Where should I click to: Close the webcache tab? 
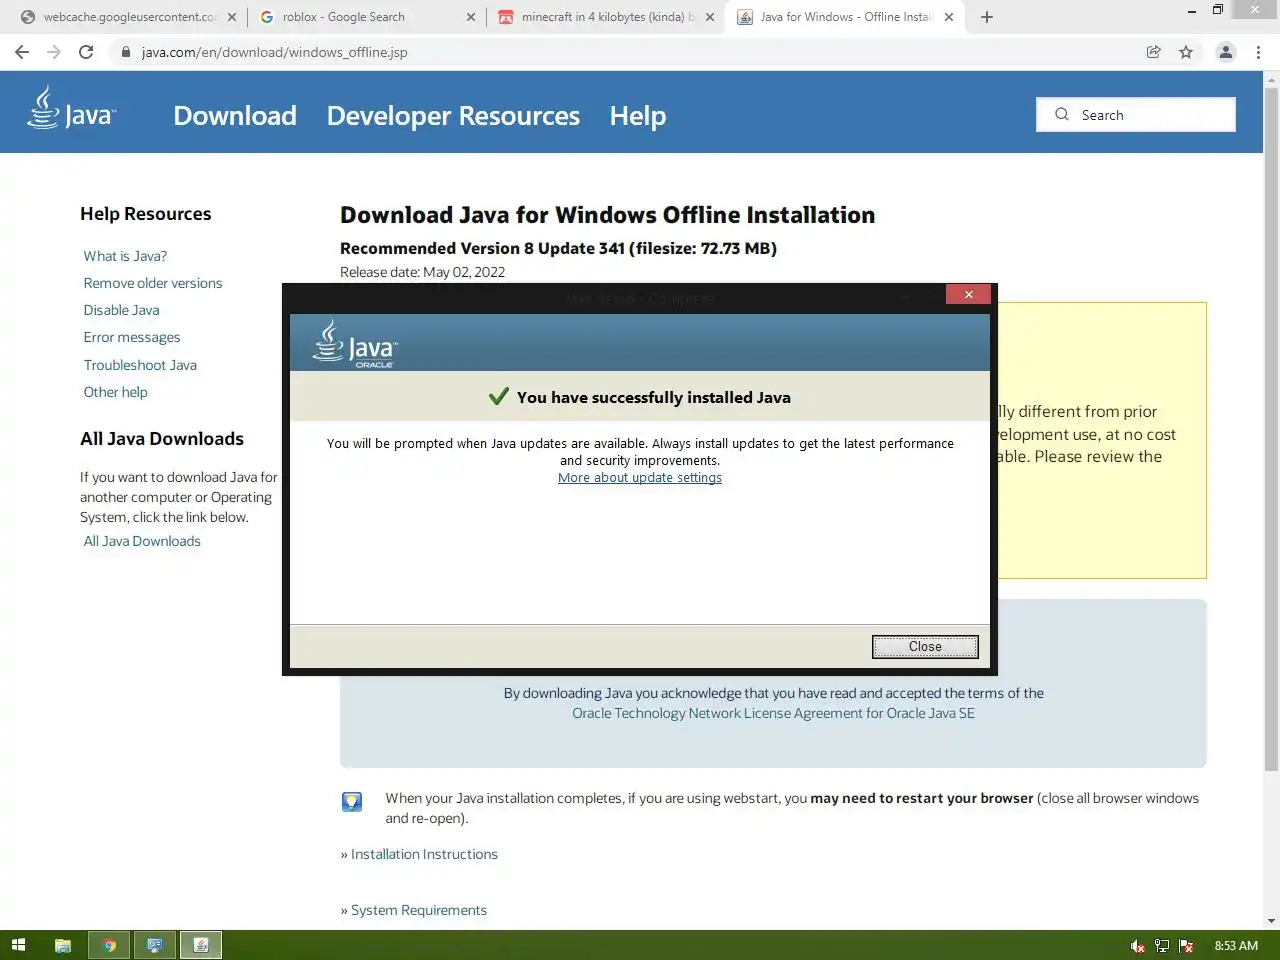tap(232, 17)
